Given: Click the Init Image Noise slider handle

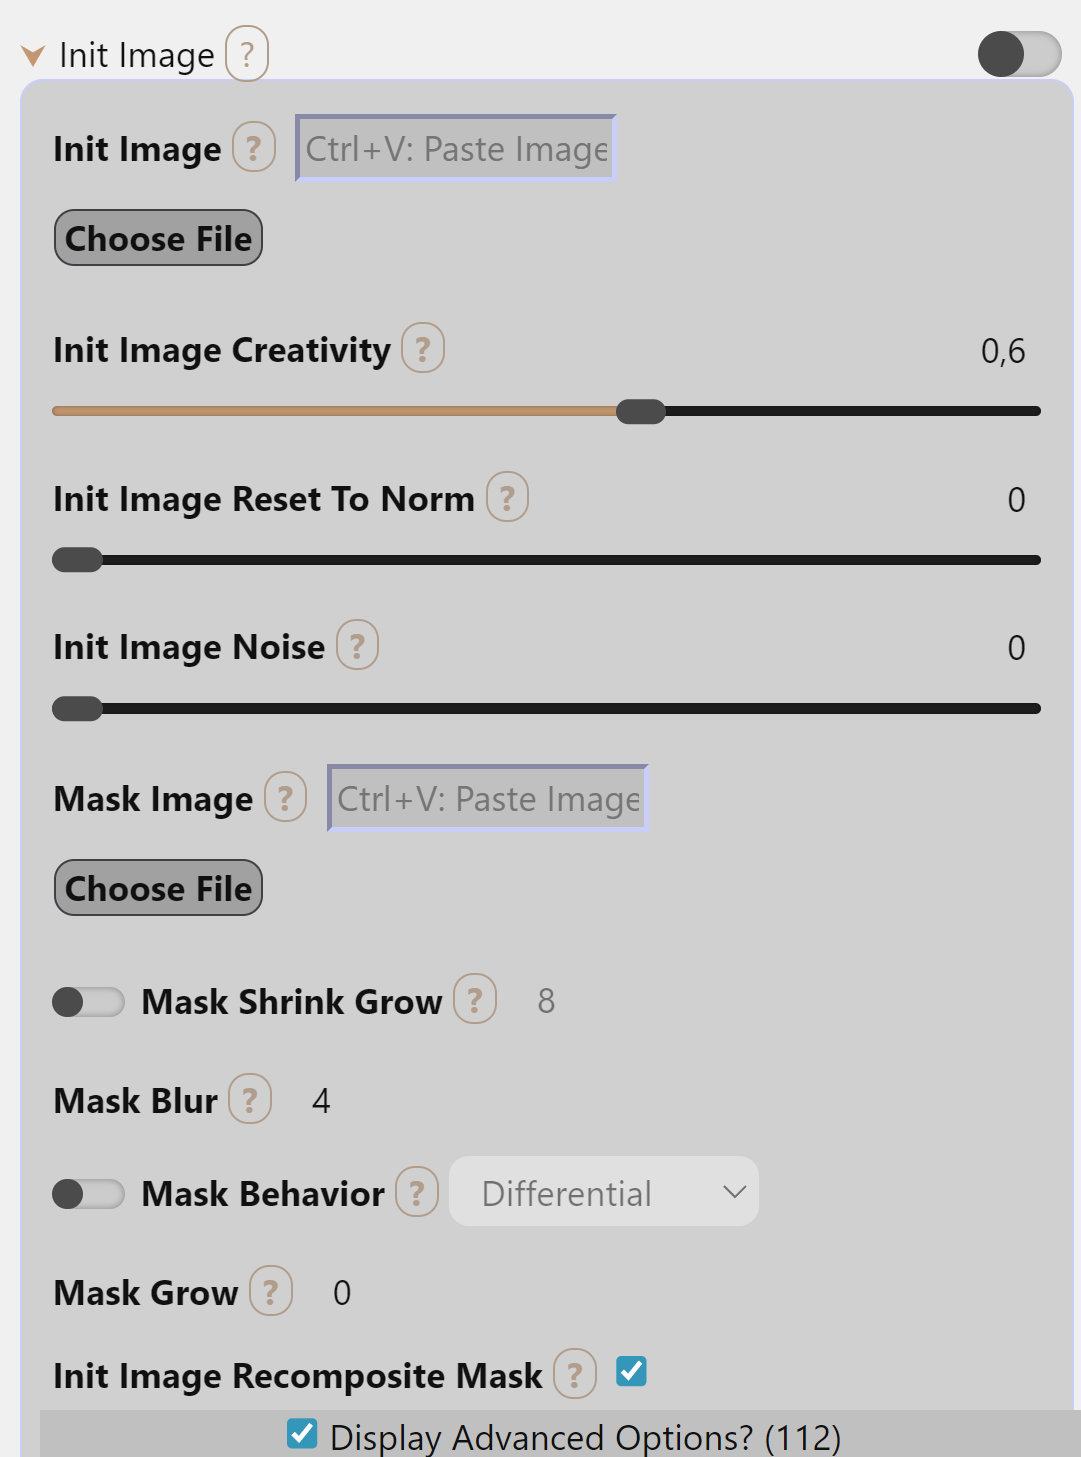Looking at the screenshot, I should [78, 708].
